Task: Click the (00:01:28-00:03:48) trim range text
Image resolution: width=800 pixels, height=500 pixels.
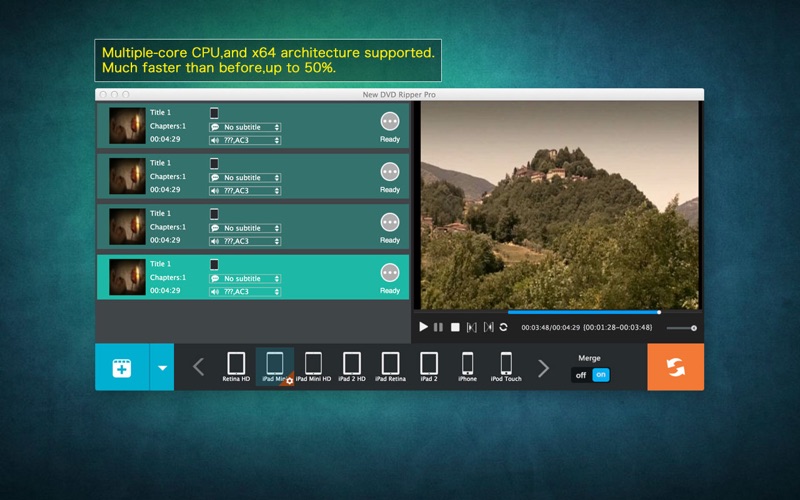Action: point(618,328)
